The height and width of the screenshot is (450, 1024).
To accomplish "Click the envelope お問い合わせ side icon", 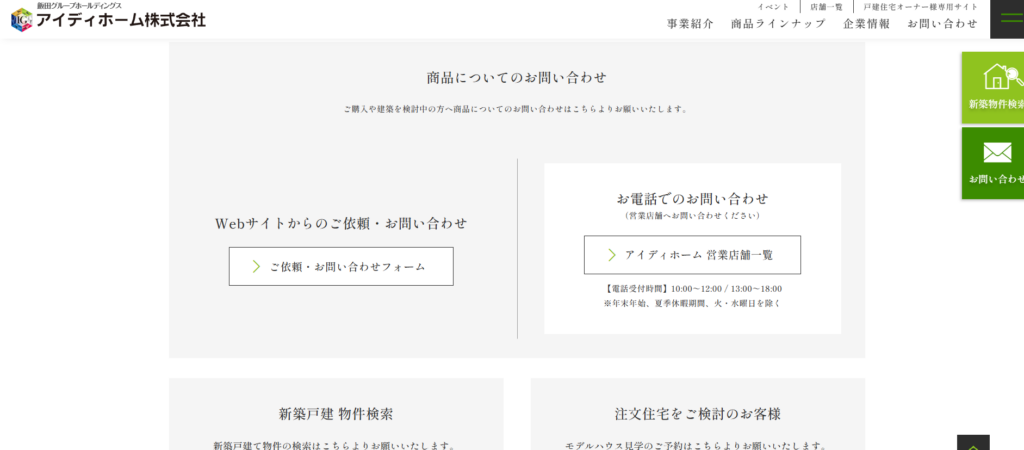I will point(997,153).
